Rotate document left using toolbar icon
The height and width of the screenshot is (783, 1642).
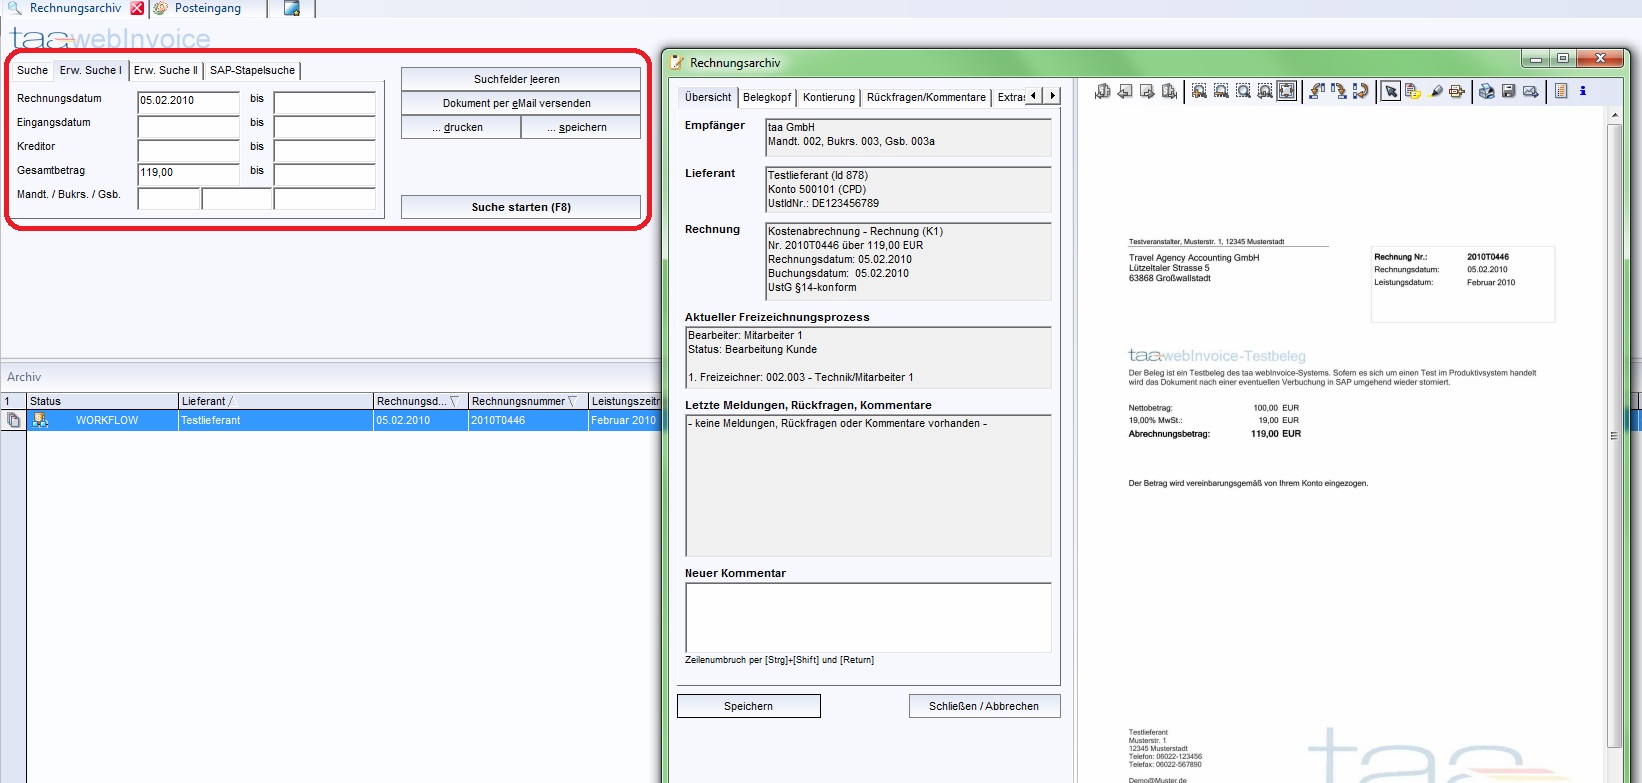click(1317, 91)
